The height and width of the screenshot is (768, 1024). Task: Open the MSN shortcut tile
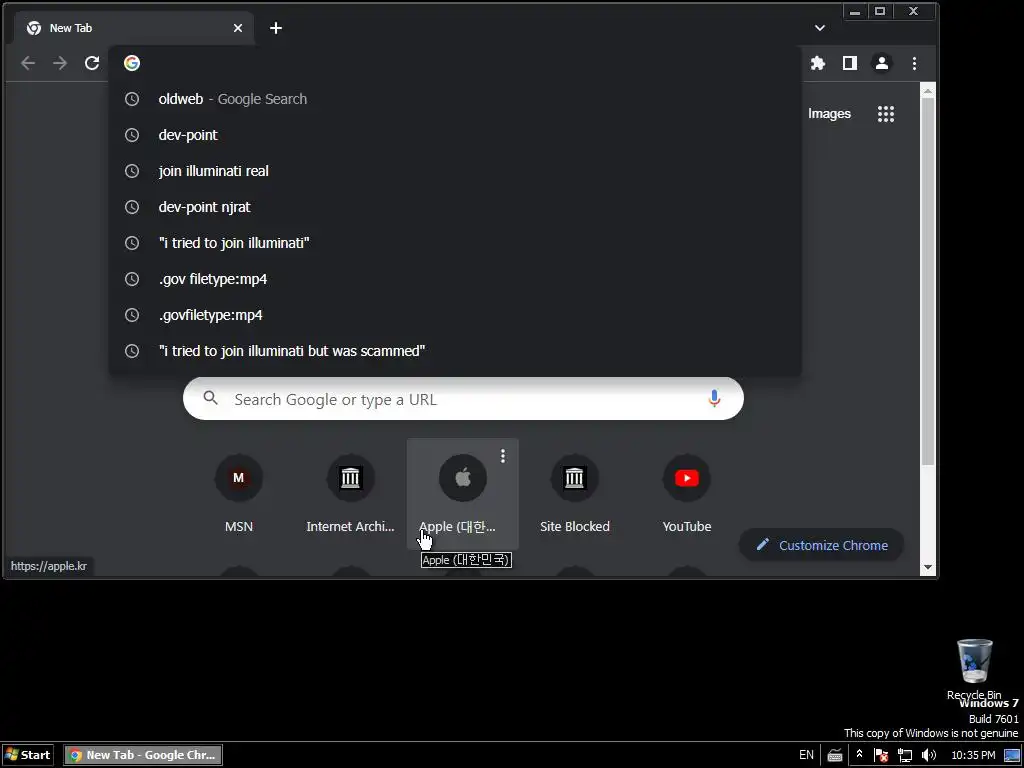click(238, 494)
